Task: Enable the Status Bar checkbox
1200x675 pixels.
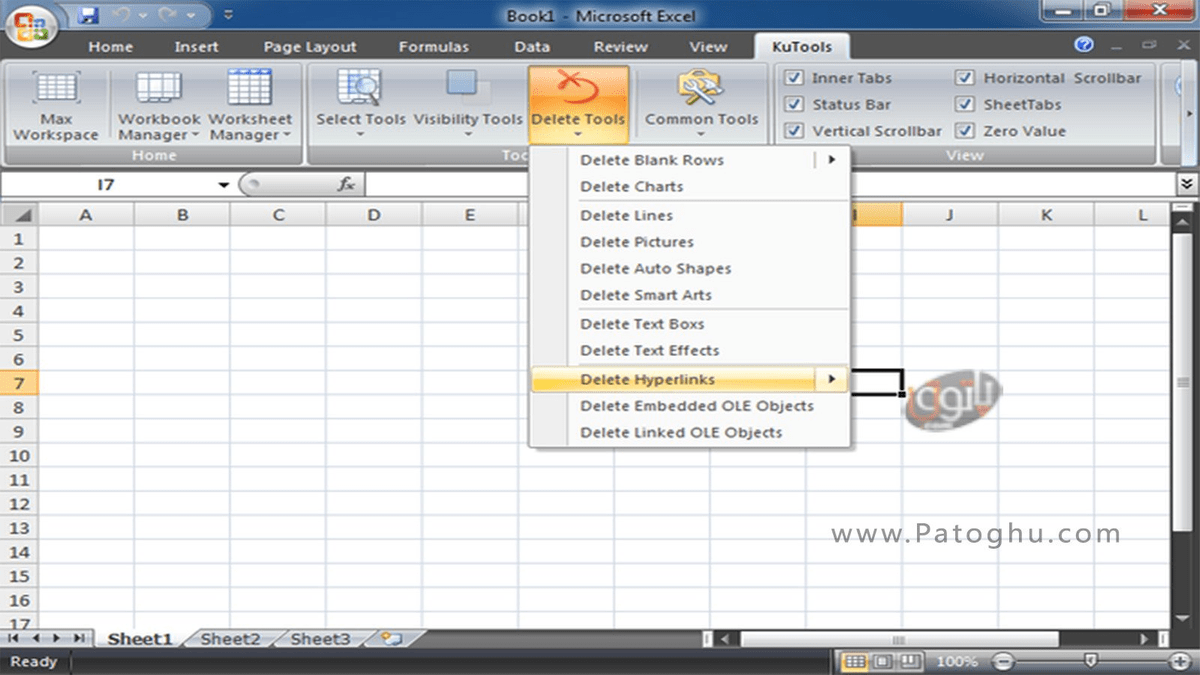Action: pos(793,104)
